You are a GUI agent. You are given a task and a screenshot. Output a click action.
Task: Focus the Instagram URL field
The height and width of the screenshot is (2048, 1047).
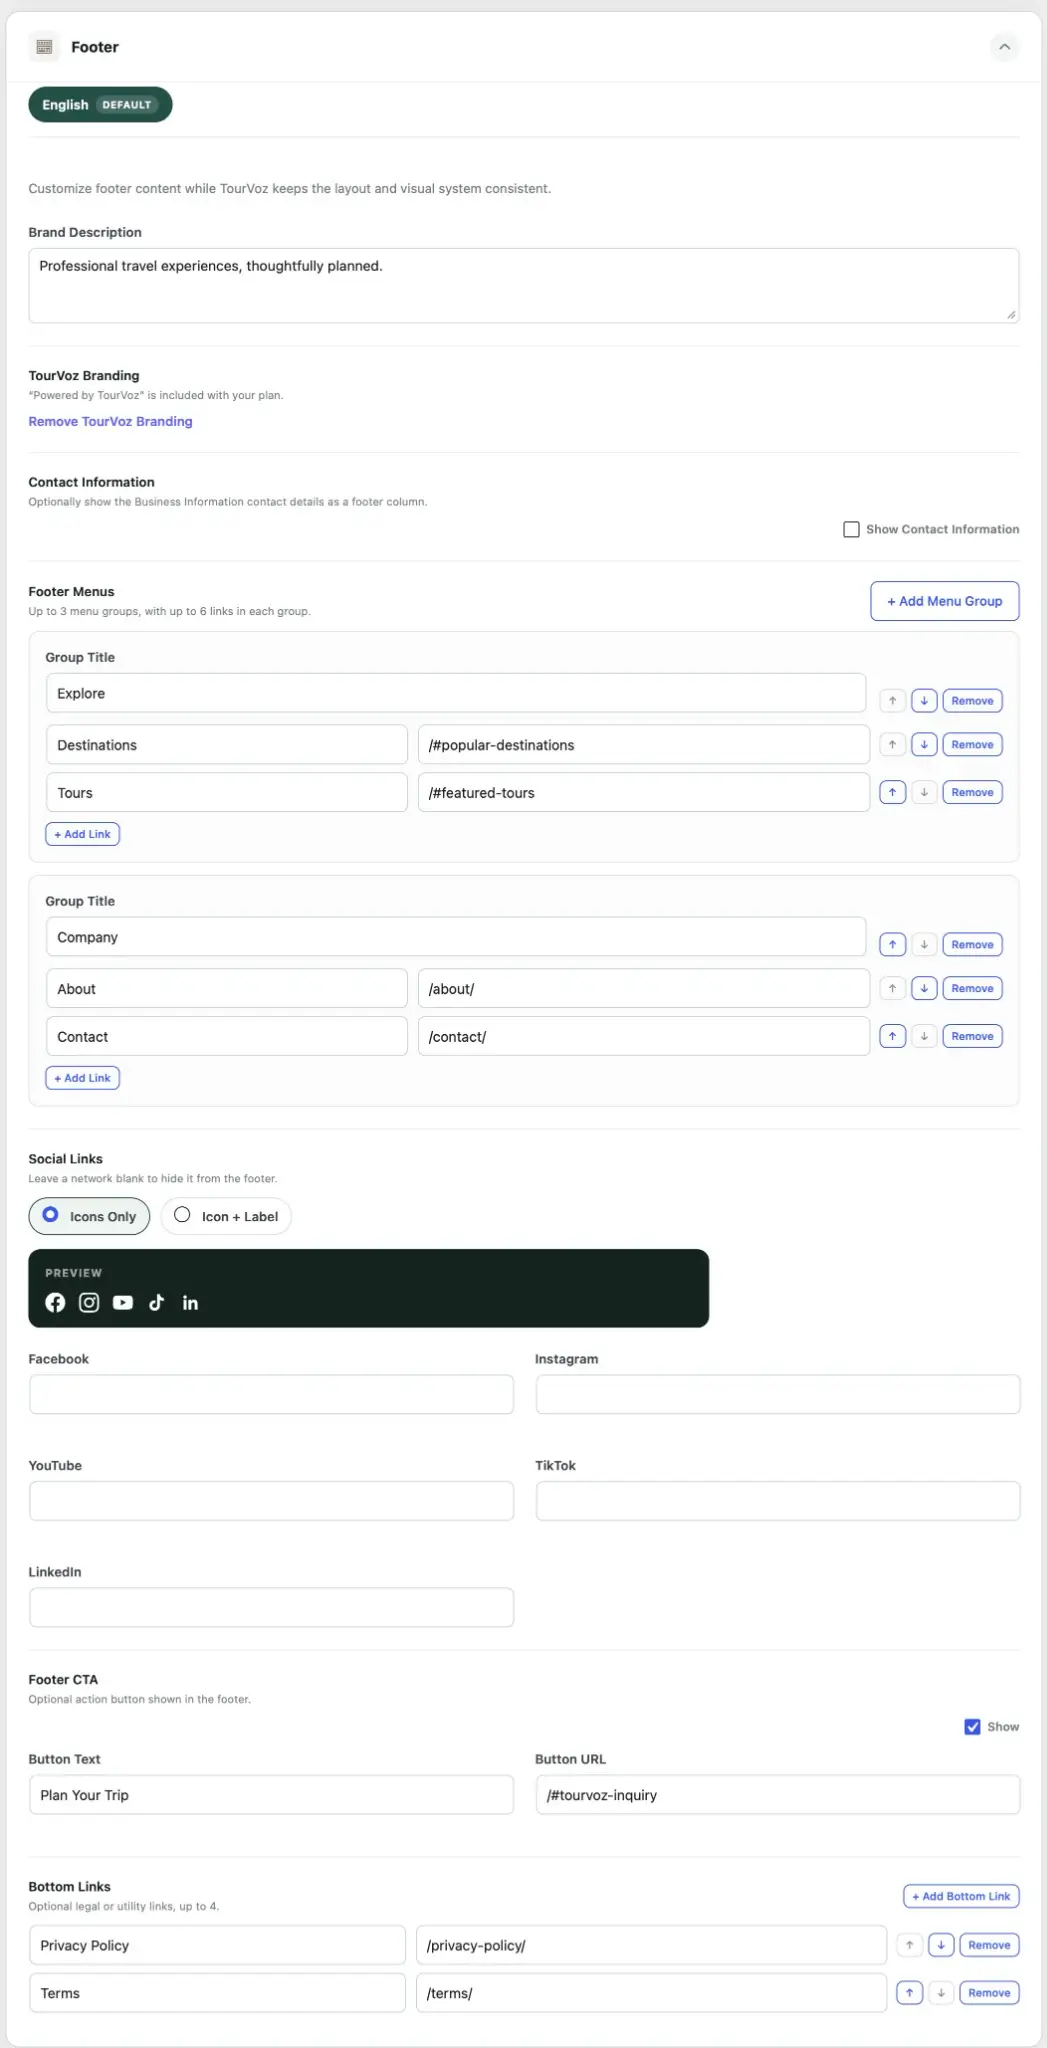[778, 1394]
